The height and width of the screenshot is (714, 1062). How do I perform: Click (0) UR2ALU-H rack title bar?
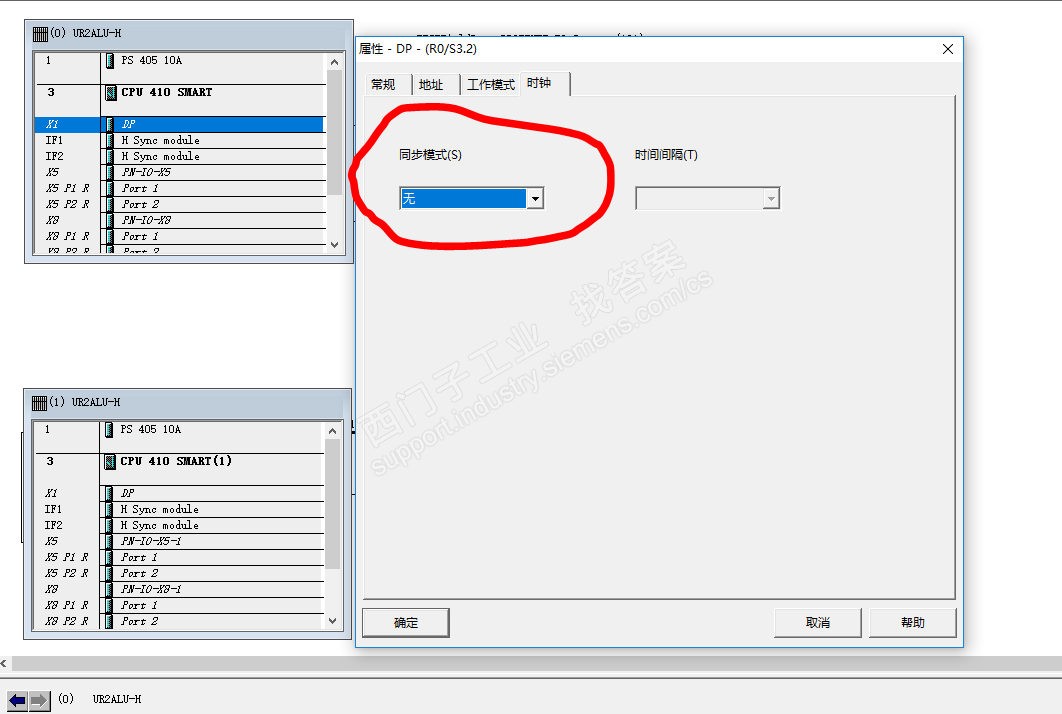pyautogui.click(x=189, y=34)
